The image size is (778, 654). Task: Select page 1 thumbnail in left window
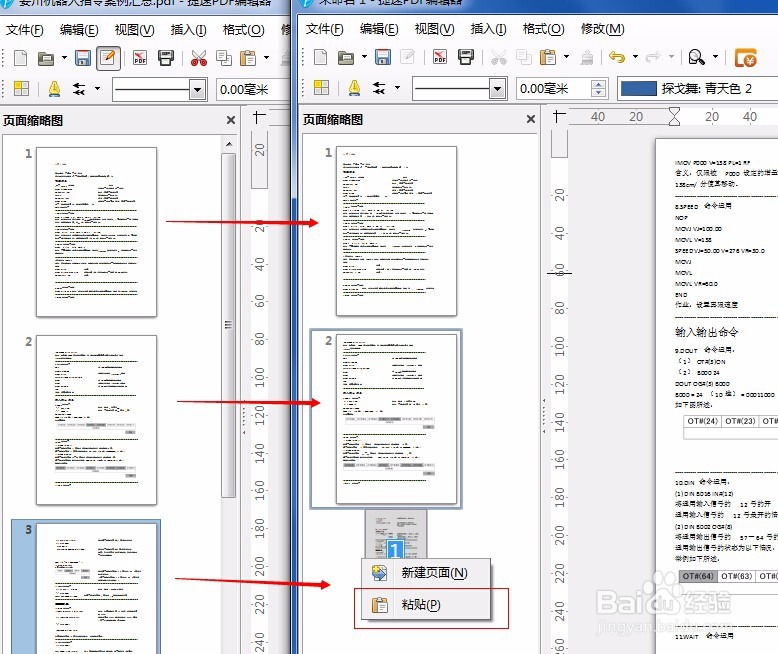(x=96, y=232)
